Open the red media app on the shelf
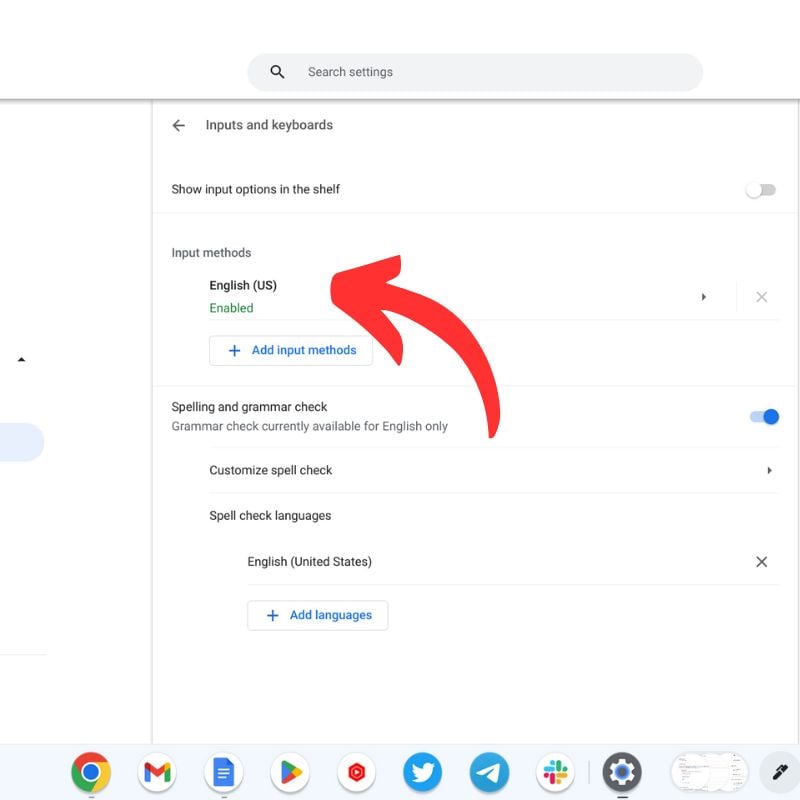800x800 pixels. click(x=356, y=772)
